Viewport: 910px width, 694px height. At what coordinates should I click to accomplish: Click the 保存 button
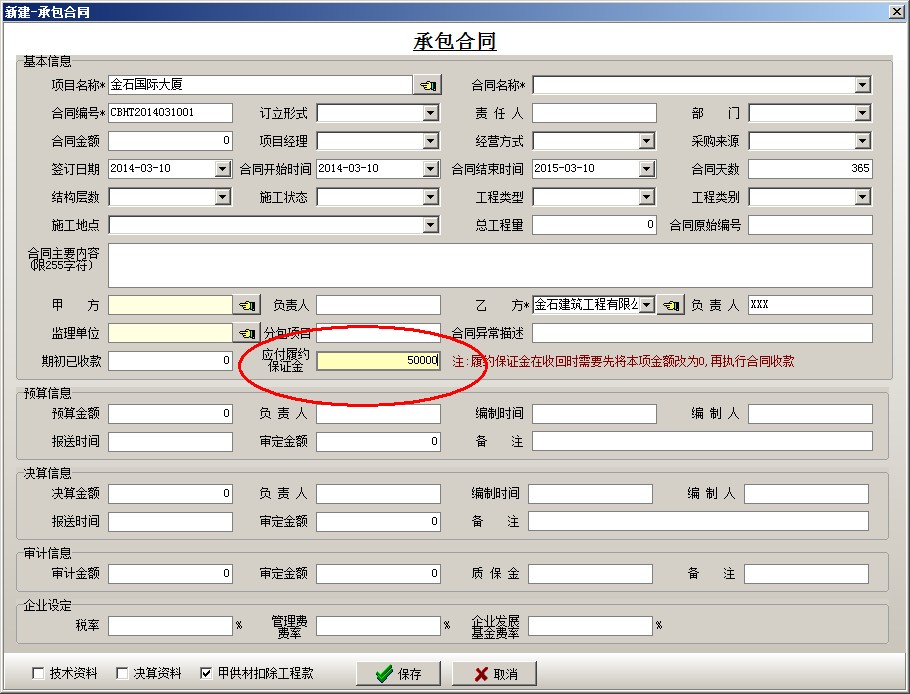[400, 673]
